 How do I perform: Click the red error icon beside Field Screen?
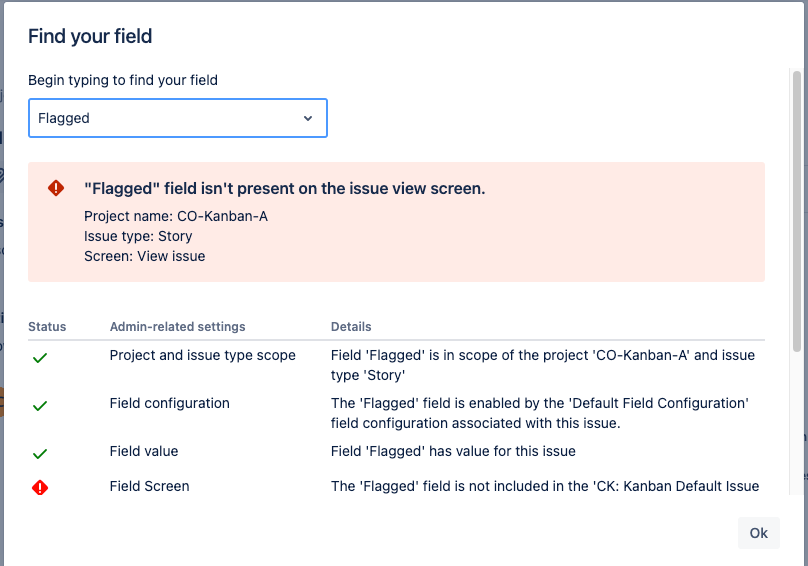tap(40, 488)
